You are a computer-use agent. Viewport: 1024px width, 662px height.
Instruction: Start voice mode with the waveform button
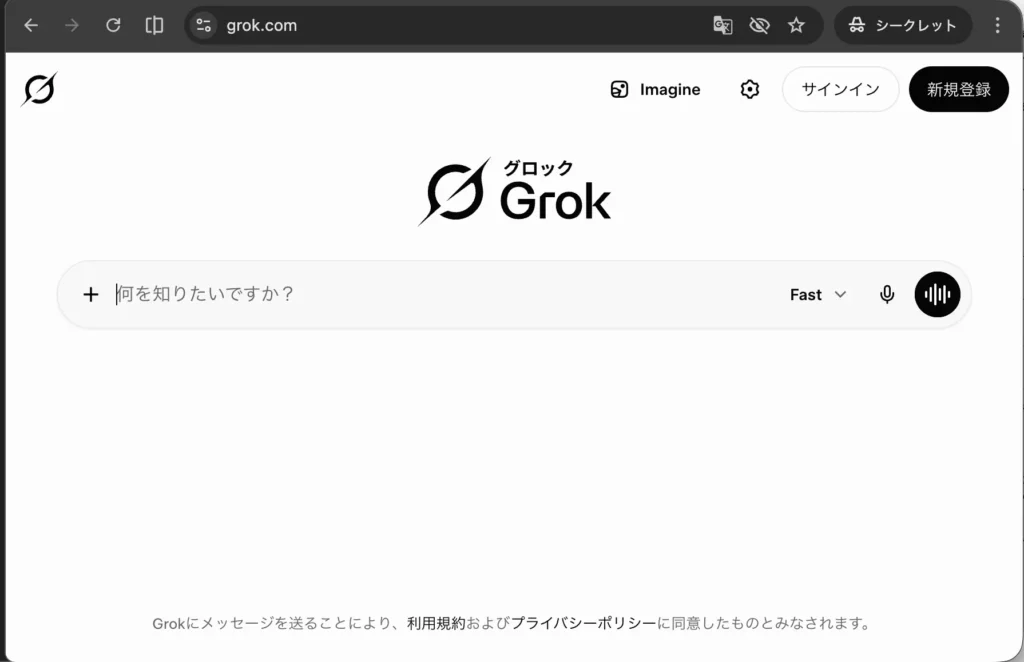[937, 294]
